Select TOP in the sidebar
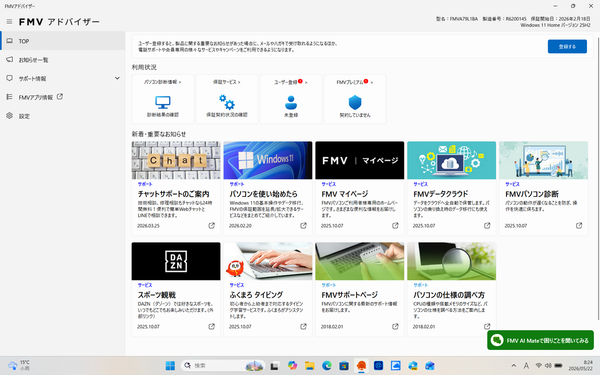 [x=63, y=41]
